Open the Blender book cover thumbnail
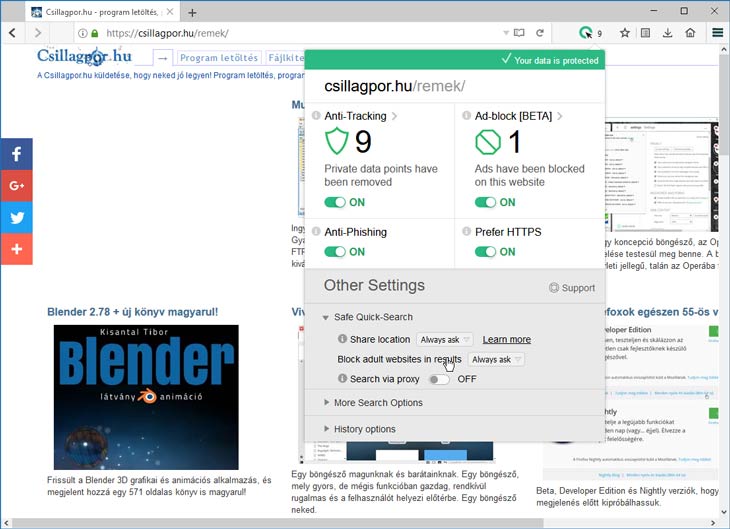Image resolution: width=730 pixels, height=529 pixels. [146, 397]
